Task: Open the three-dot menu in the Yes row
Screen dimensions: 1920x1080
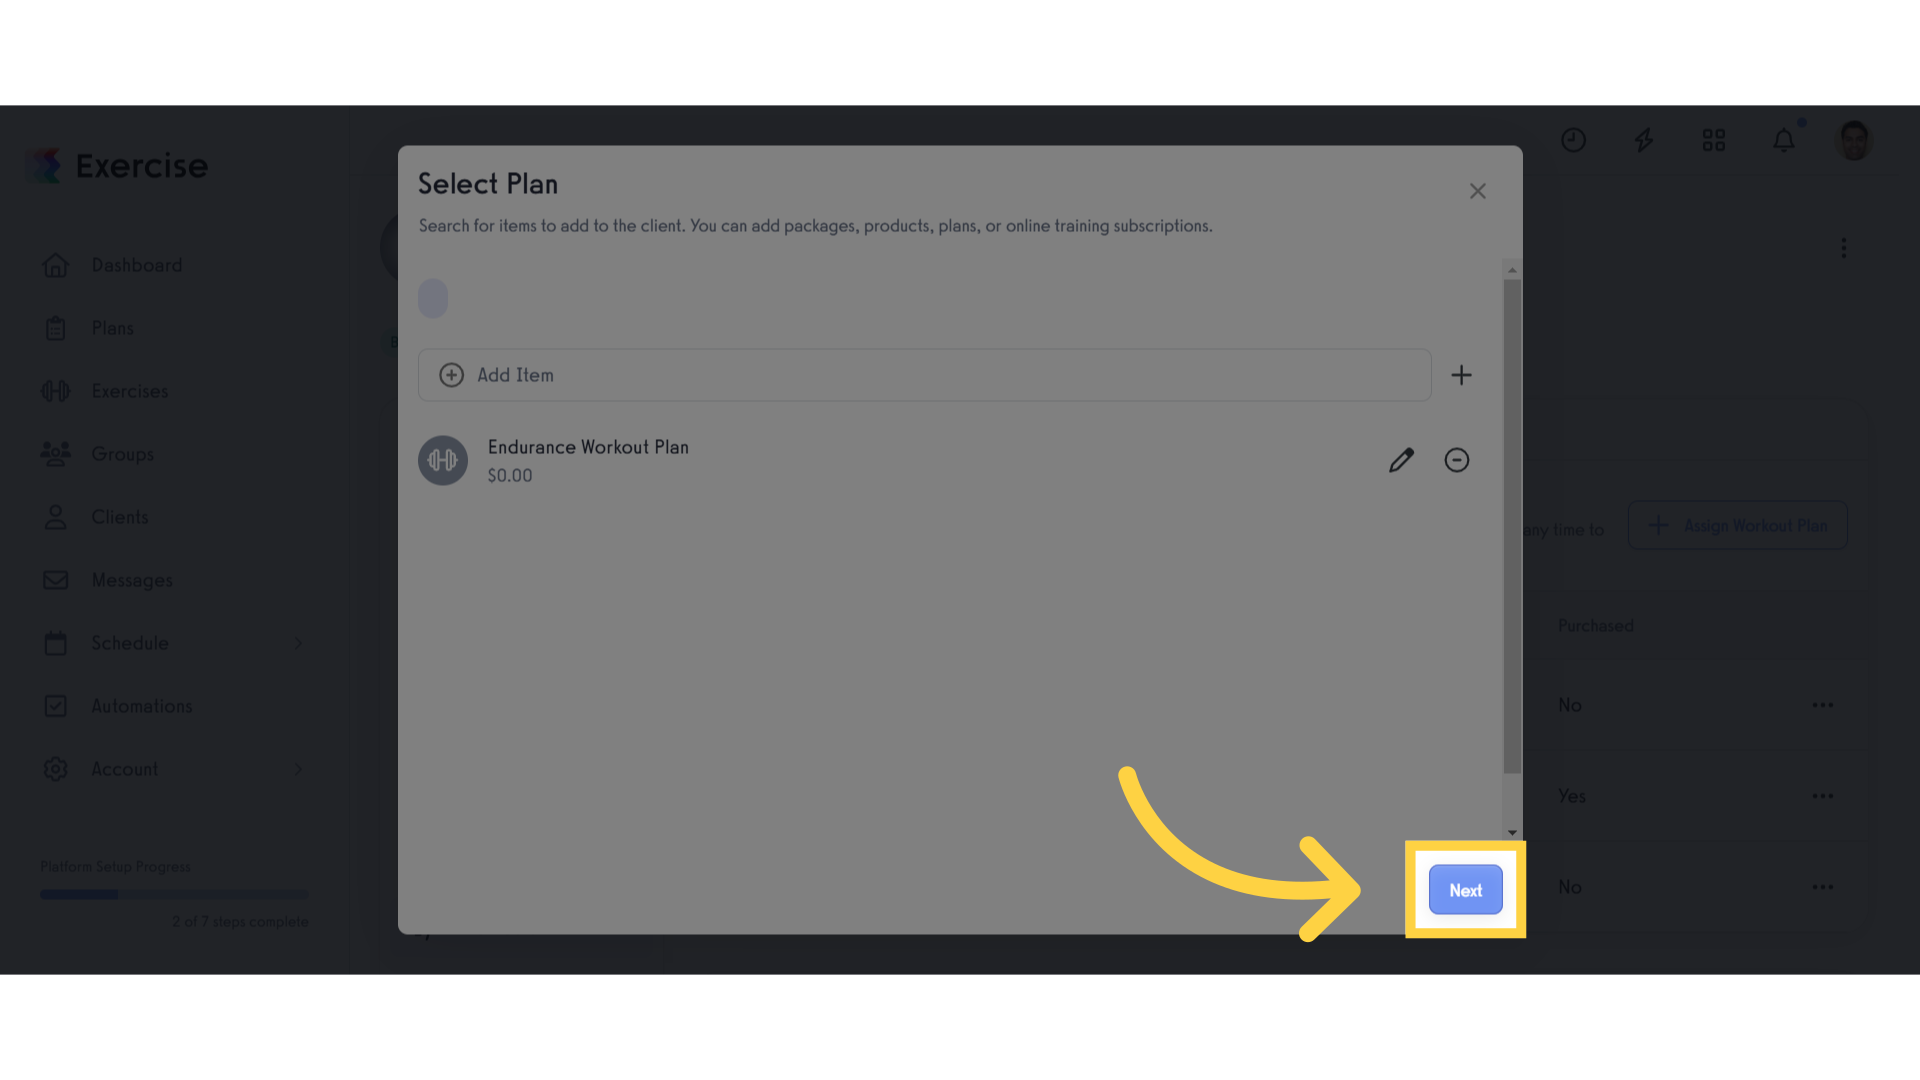Action: (1823, 796)
